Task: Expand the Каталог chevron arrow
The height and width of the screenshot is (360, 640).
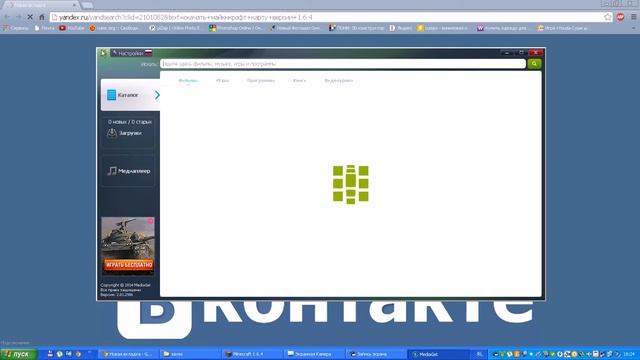Action: click(157, 95)
